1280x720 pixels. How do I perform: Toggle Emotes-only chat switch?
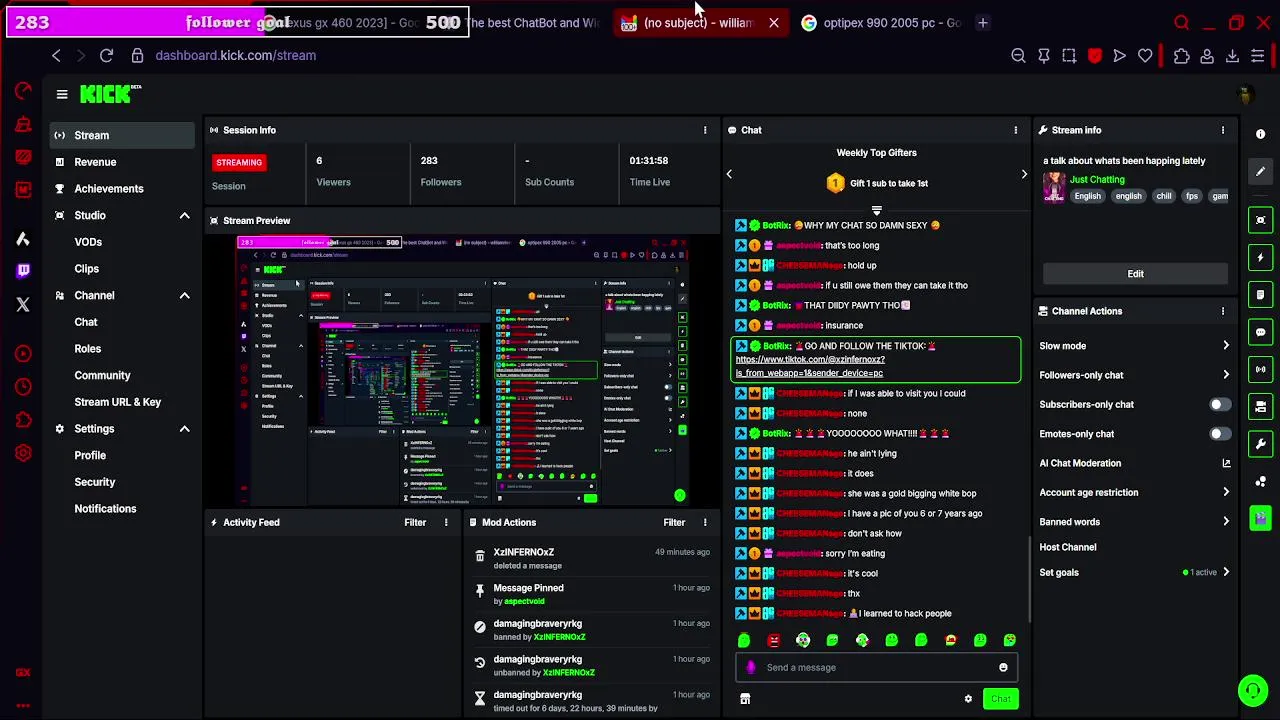(1220, 434)
